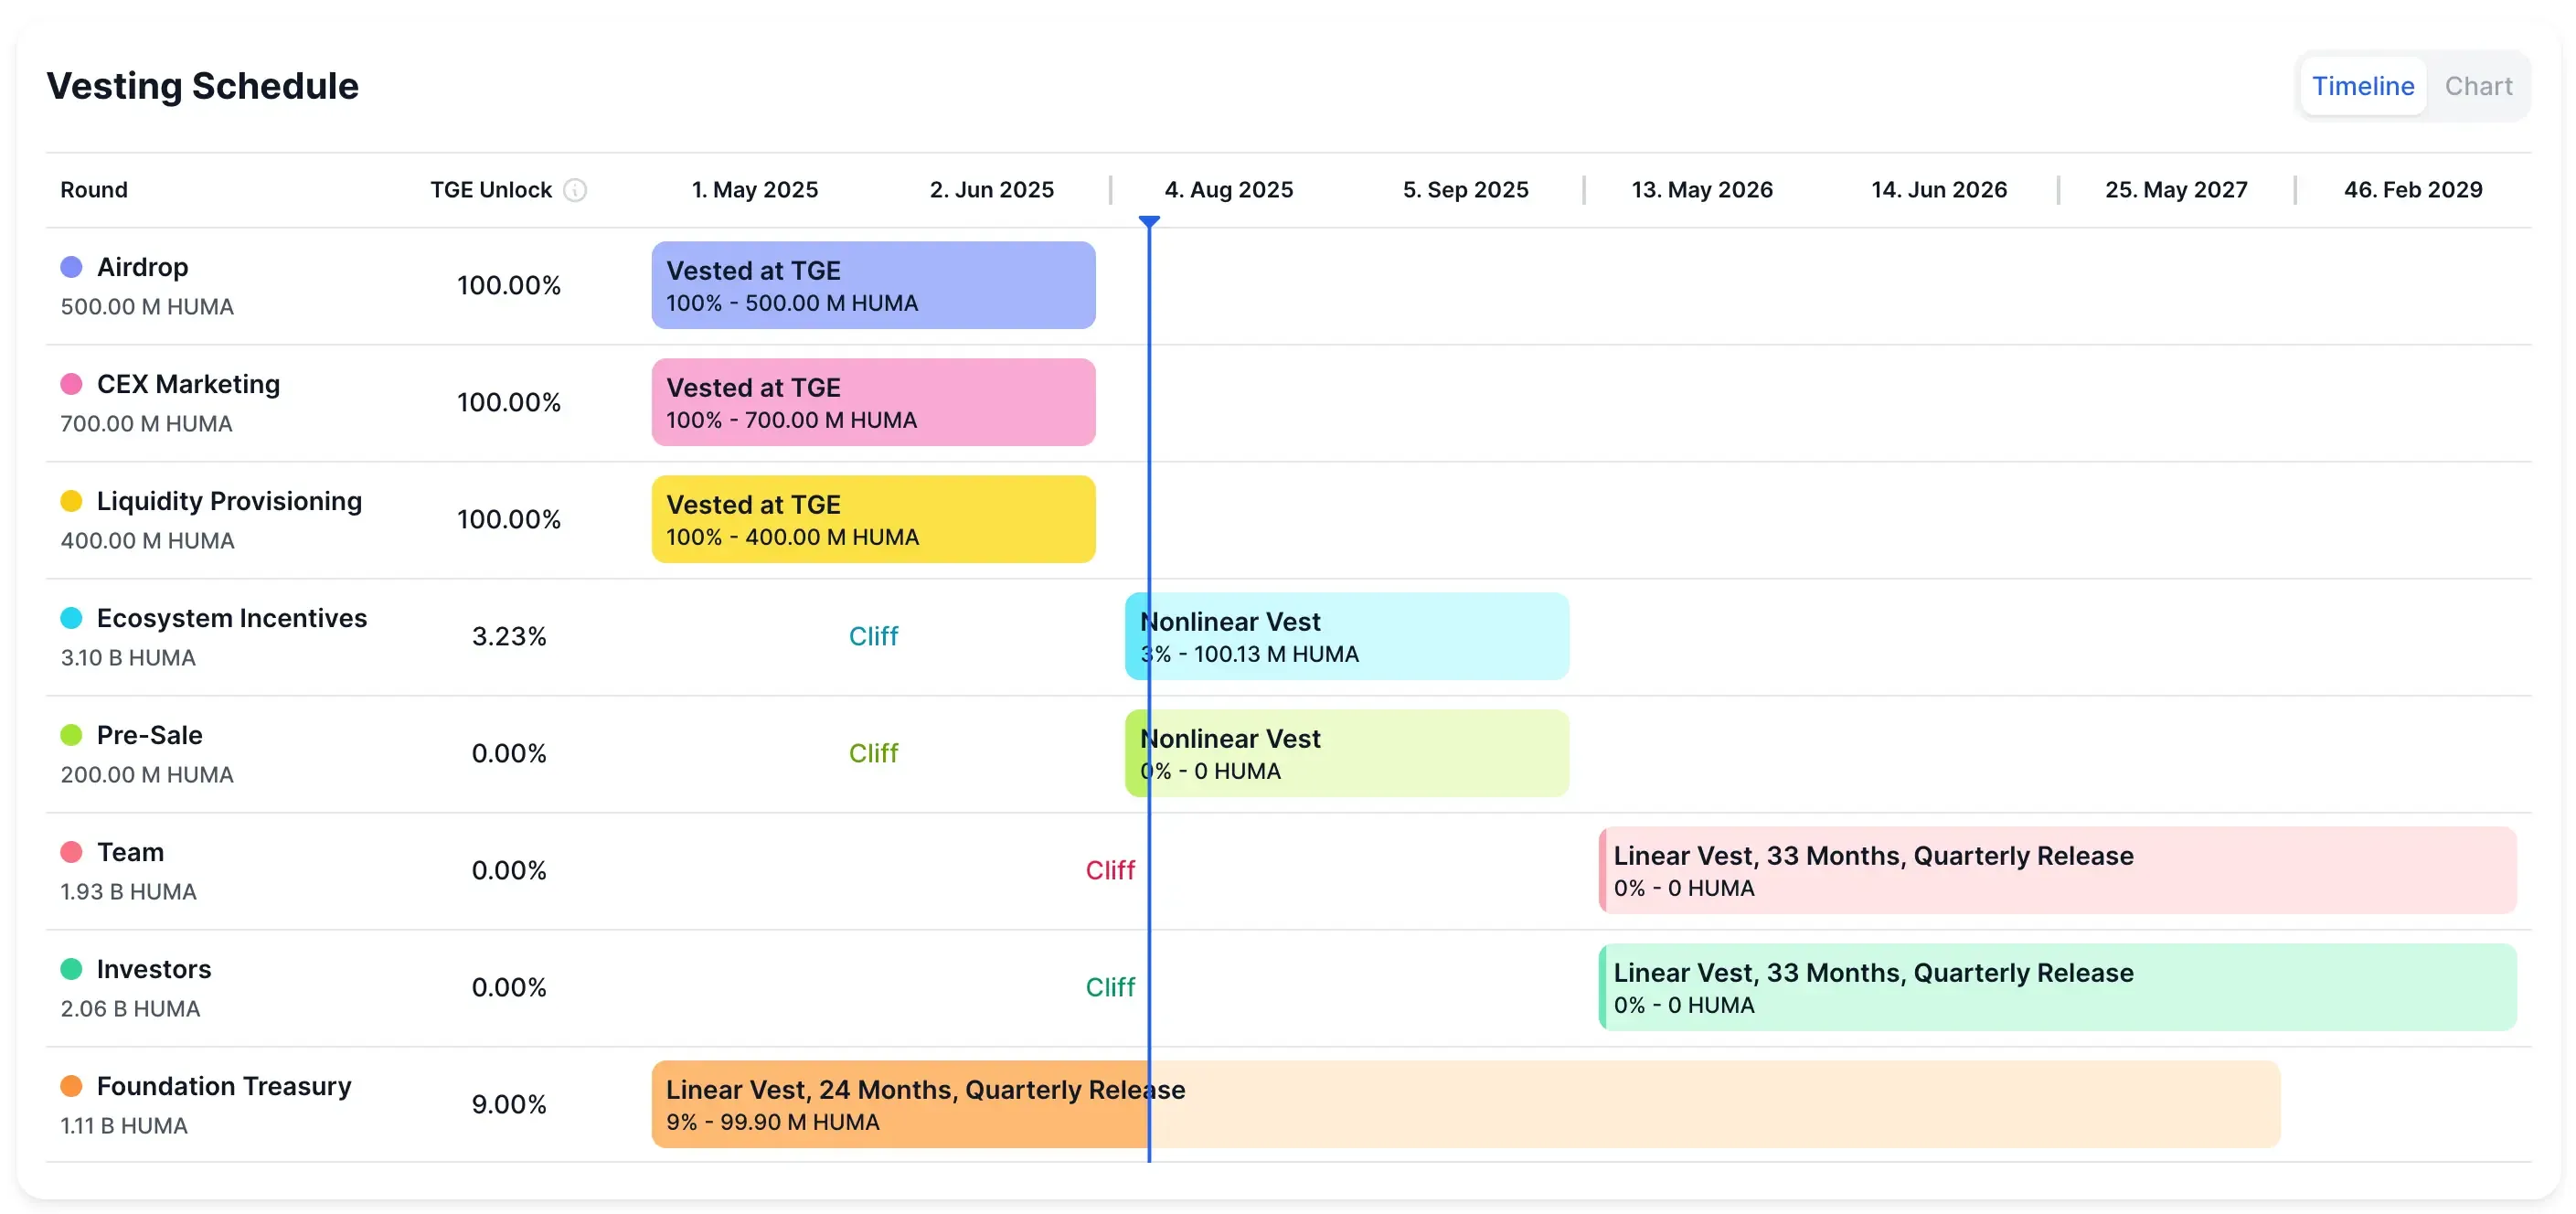Click the Team Linear Vest bar
The image size is (2576, 1214).
[2057, 870]
